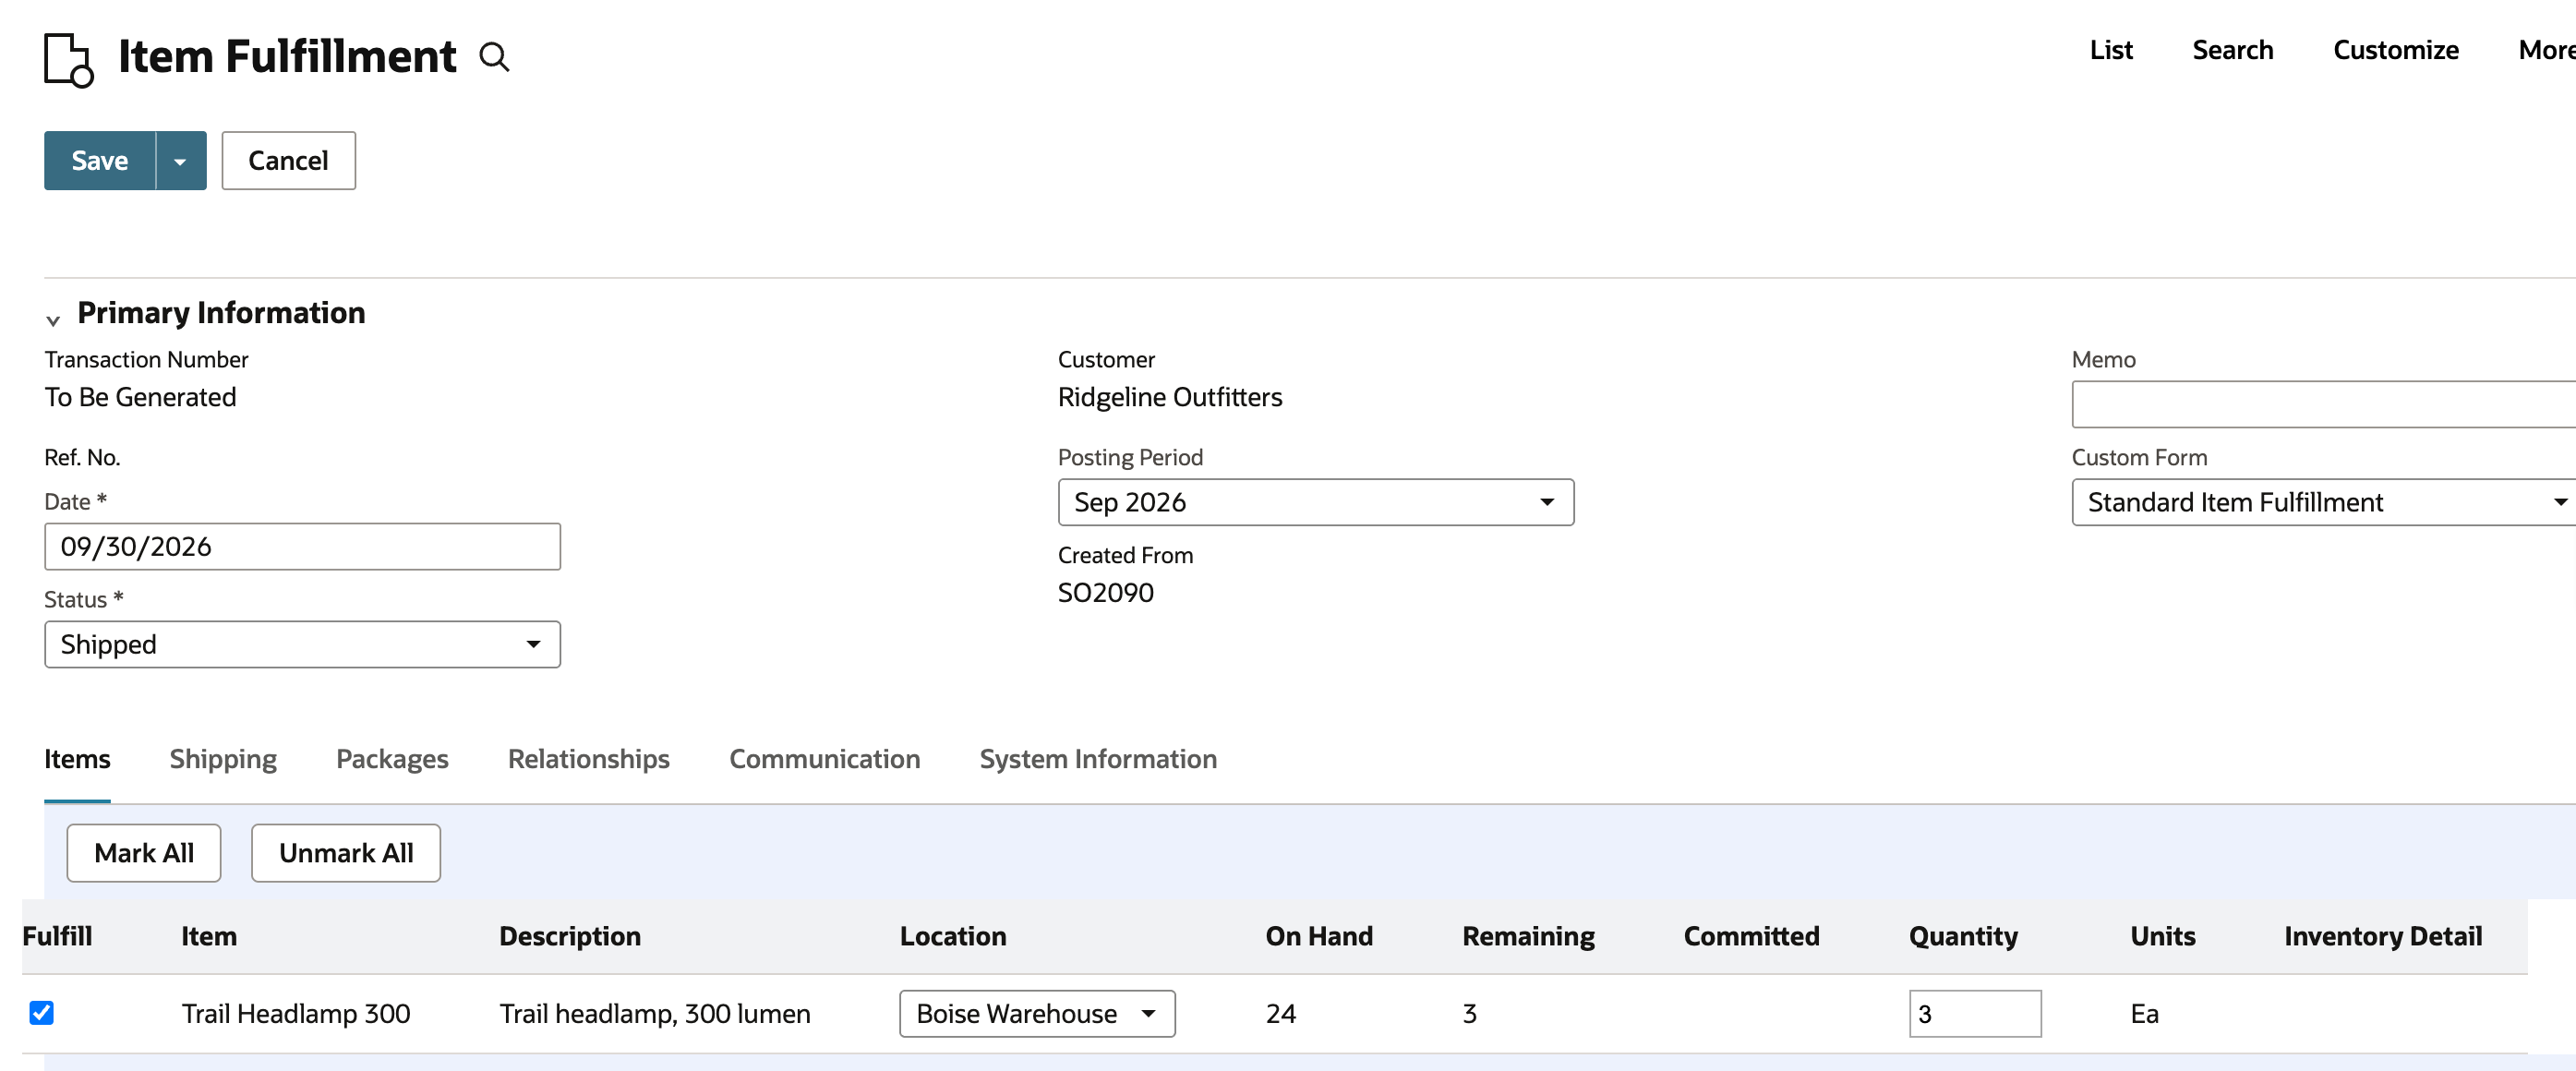Image resolution: width=2576 pixels, height=1071 pixels.
Task: Open the More menu link
Action: click(2546, 50)
